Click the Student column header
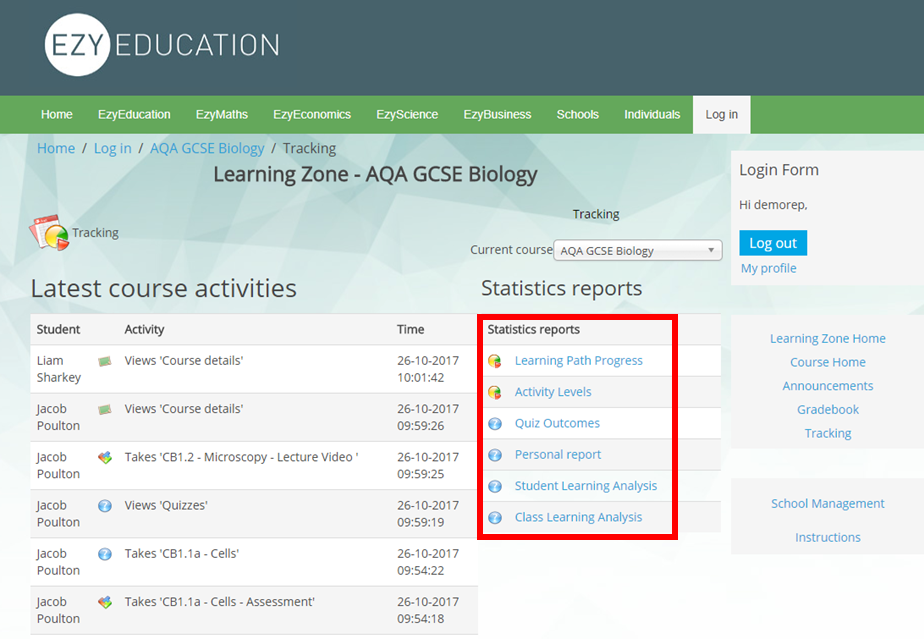Screen dimensions: 924x639 coord(58,330)
